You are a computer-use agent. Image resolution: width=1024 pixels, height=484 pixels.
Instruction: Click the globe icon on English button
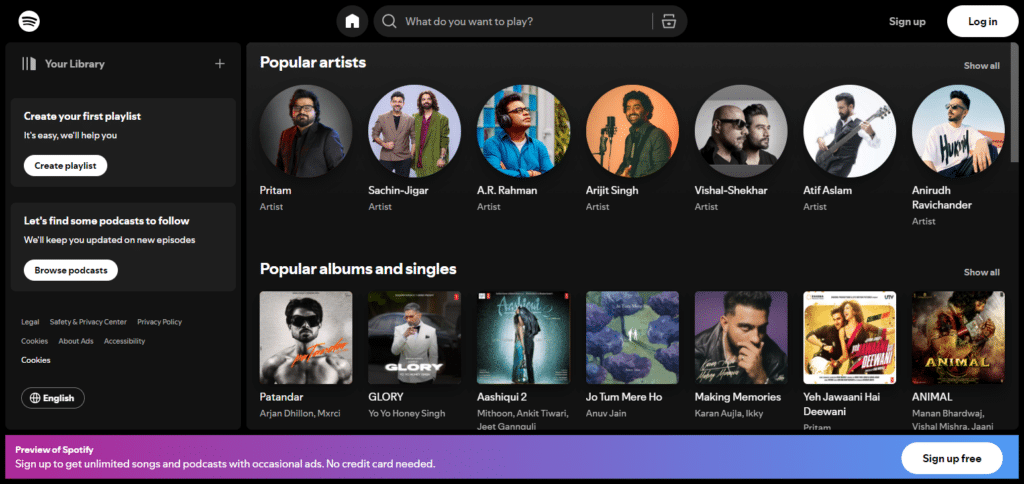pyautogui.click(x=35, y=398)
